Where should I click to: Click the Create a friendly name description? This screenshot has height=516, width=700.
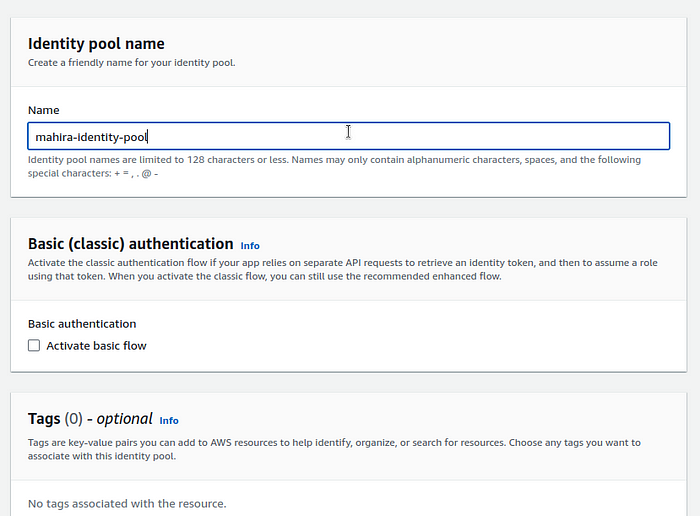[132, 62]
